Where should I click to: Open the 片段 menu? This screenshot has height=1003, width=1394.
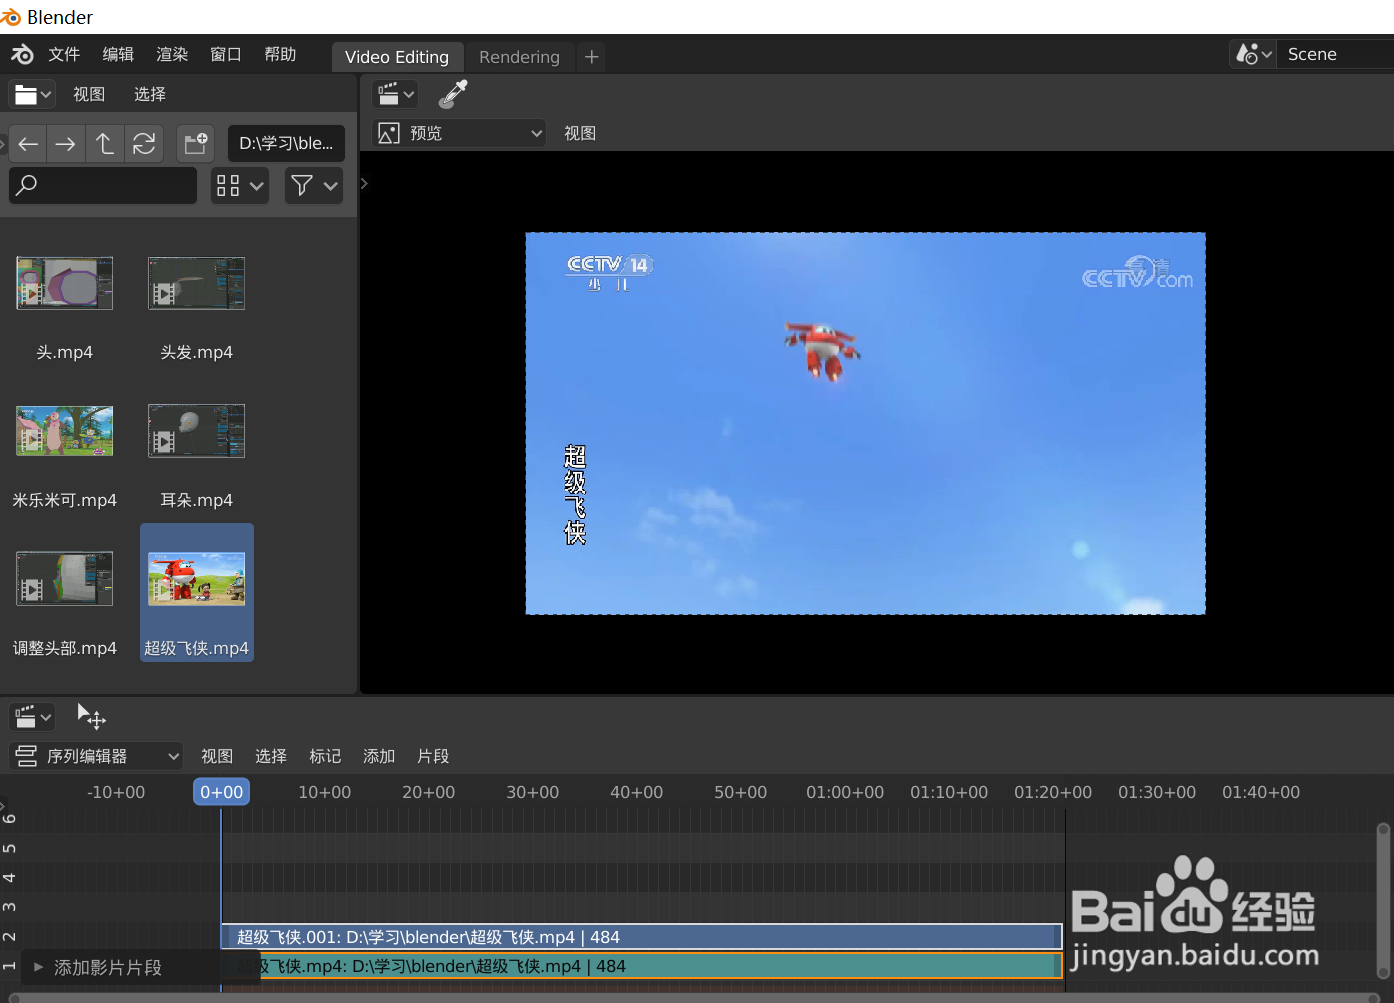pos(433,756)
